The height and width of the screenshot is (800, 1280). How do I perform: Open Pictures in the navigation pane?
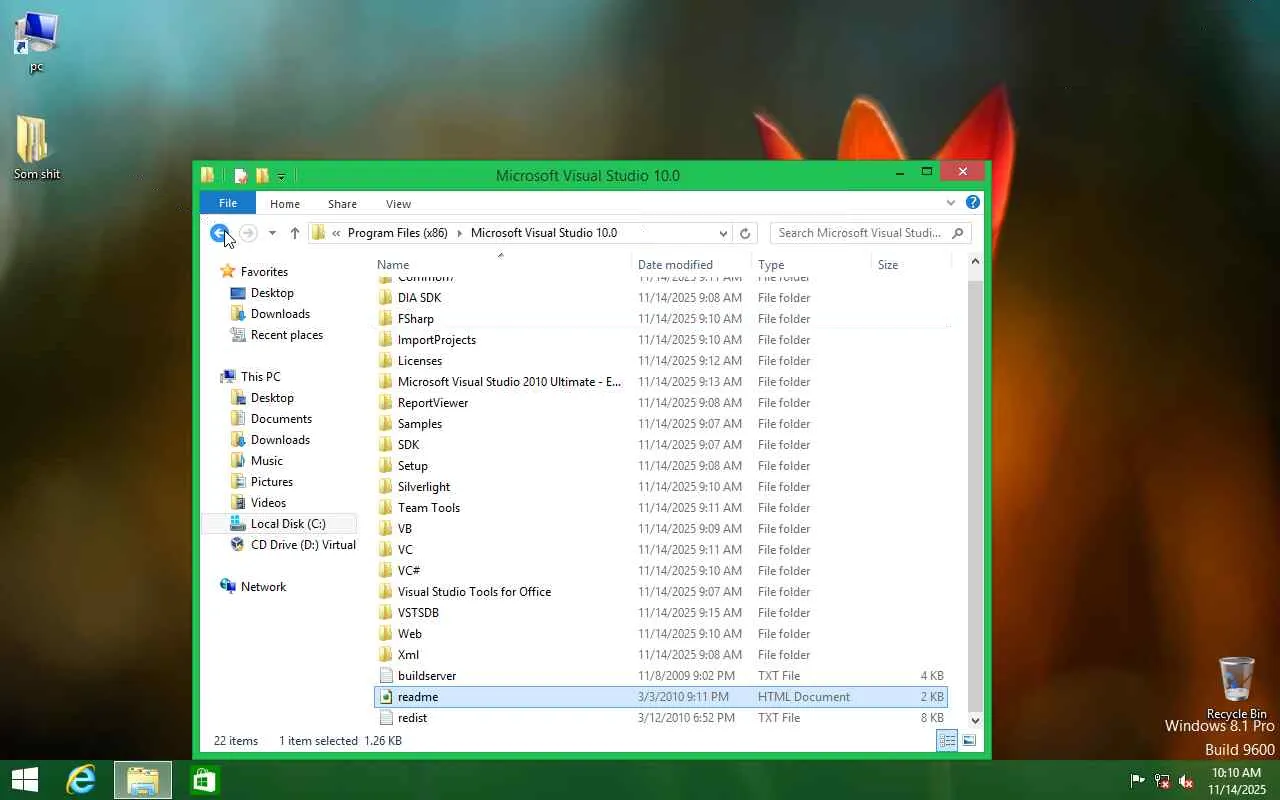coord(271,482)
